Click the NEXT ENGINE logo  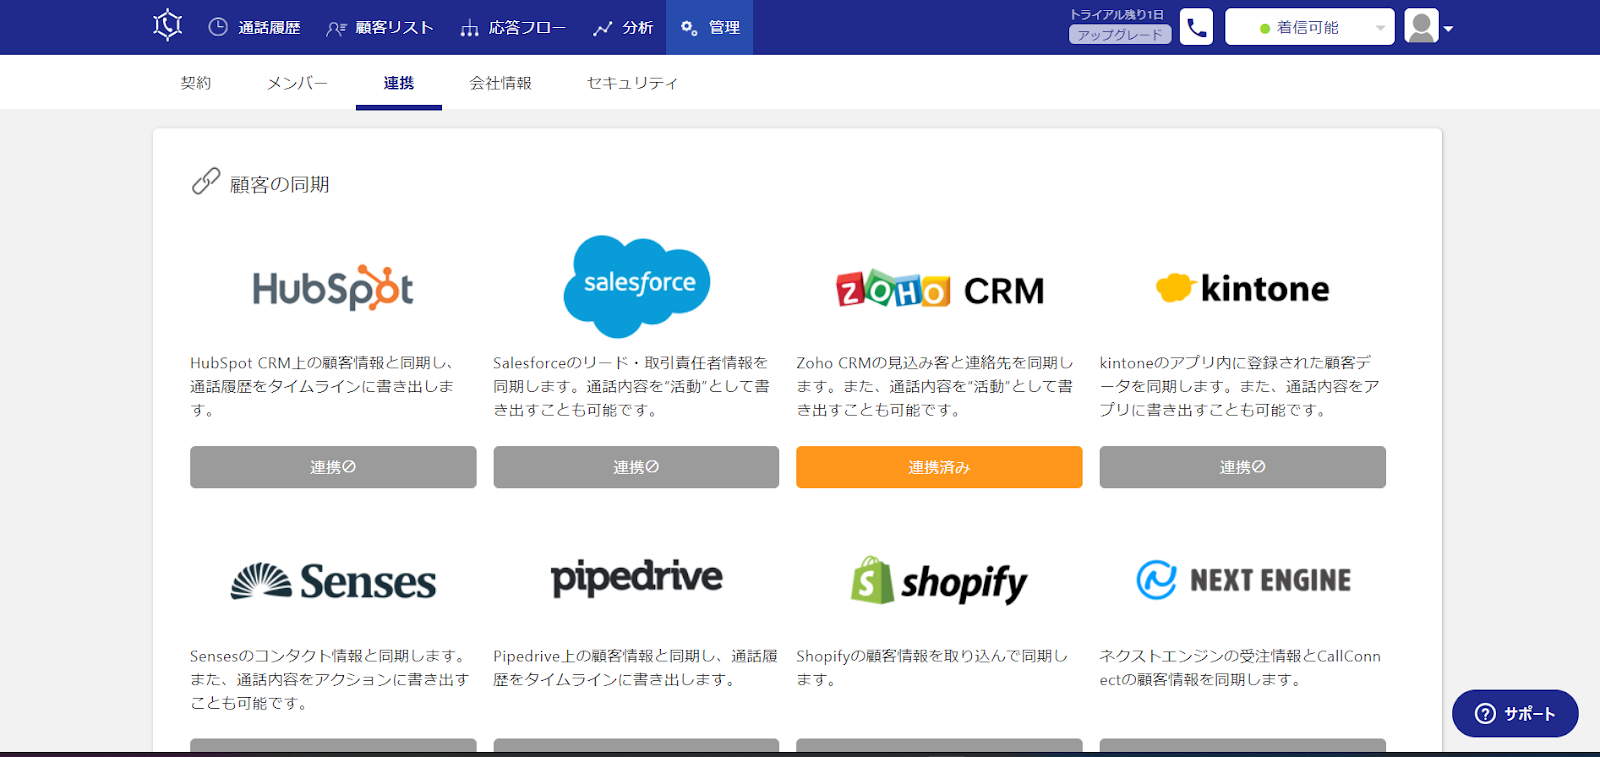[1243, 580]
